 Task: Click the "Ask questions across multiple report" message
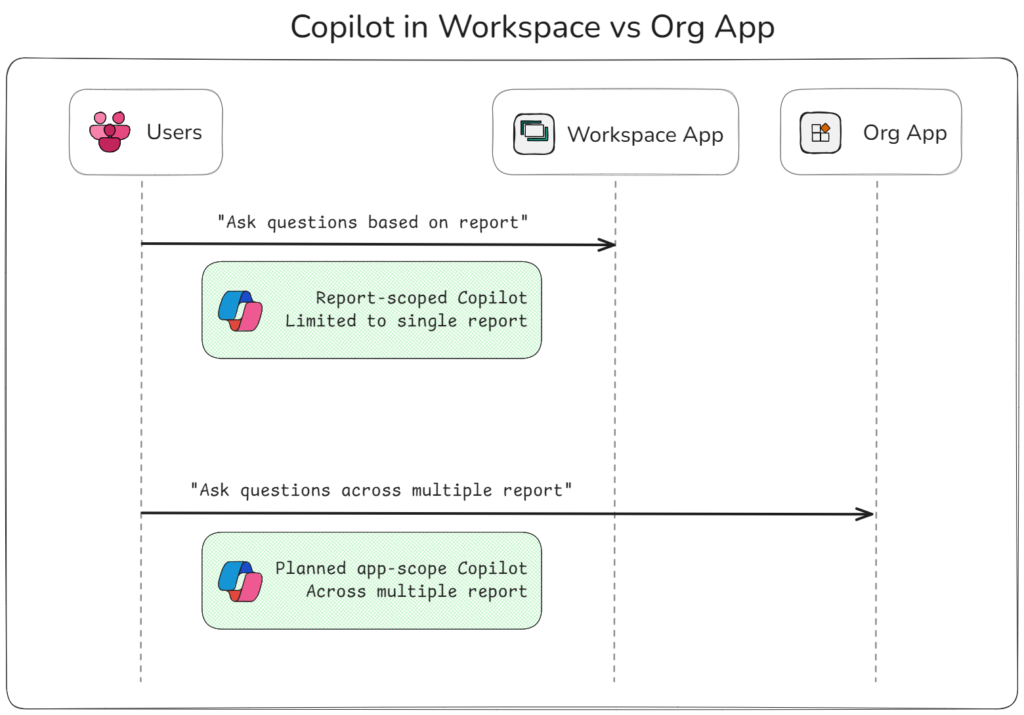point(381,490)
